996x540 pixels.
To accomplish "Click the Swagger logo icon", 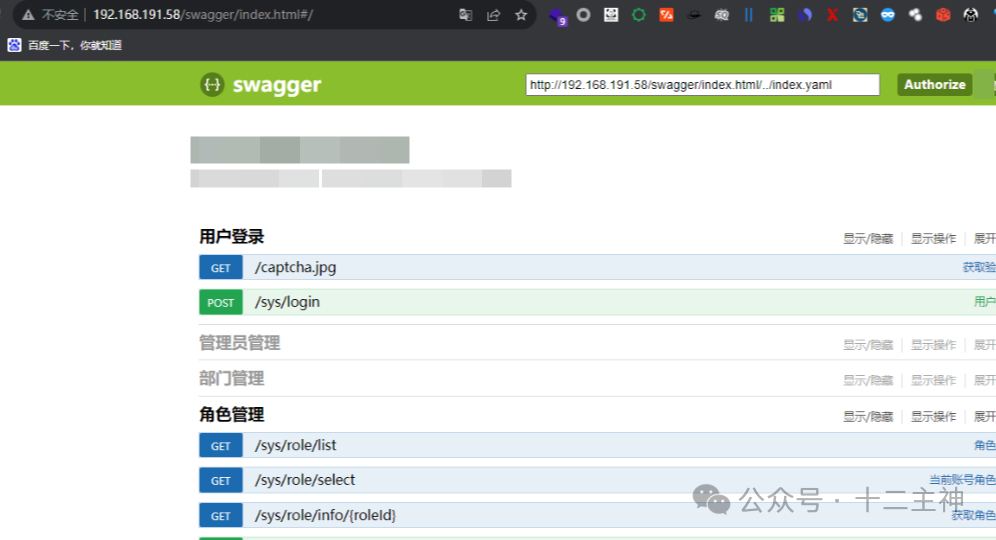I will 212,84.
